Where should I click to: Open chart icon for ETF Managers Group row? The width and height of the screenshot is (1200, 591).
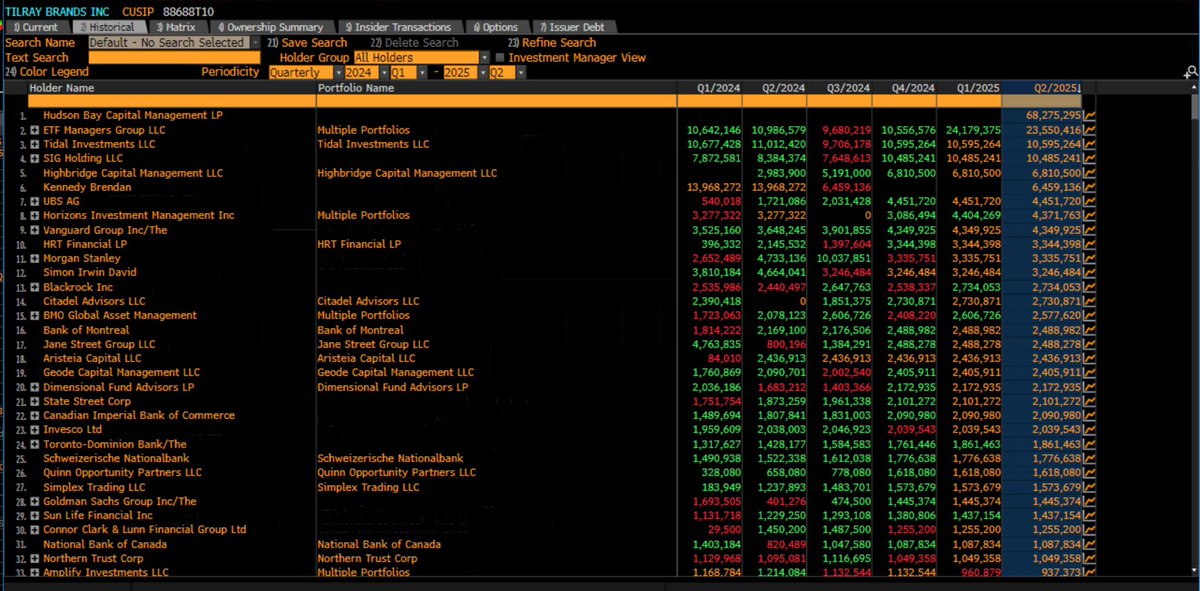coord(1090,130)
